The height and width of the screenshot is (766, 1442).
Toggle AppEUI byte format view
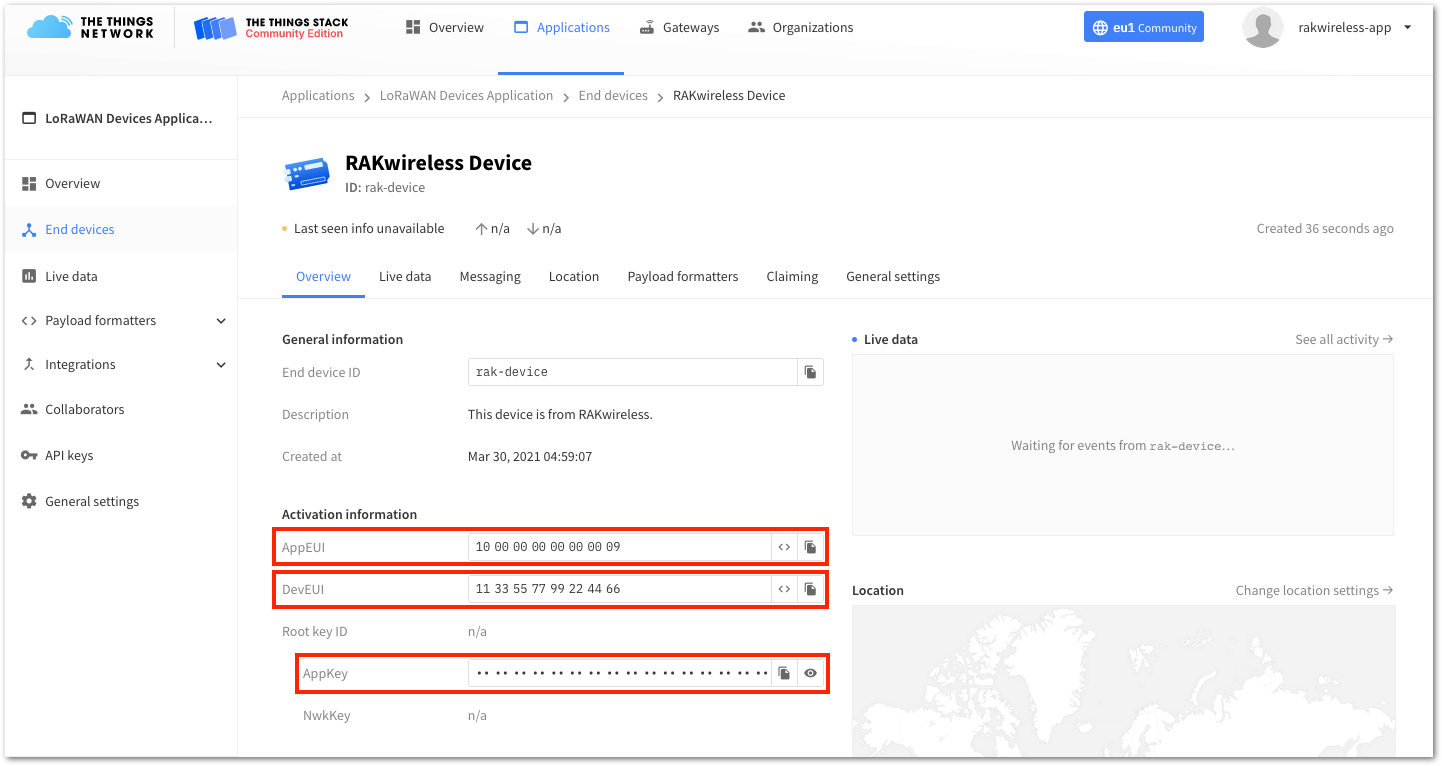point(785,547)
